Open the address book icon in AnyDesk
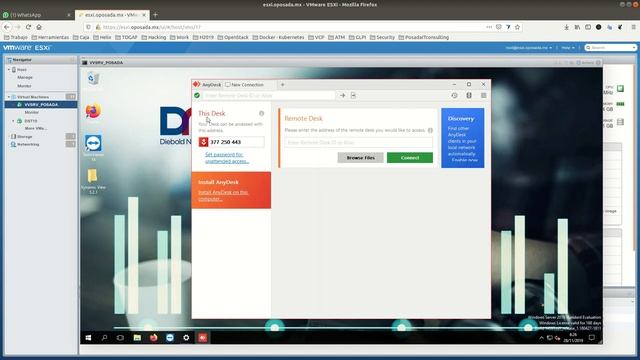Image resolution: width=640 pixels, height=360 pixels. [469, 95]
